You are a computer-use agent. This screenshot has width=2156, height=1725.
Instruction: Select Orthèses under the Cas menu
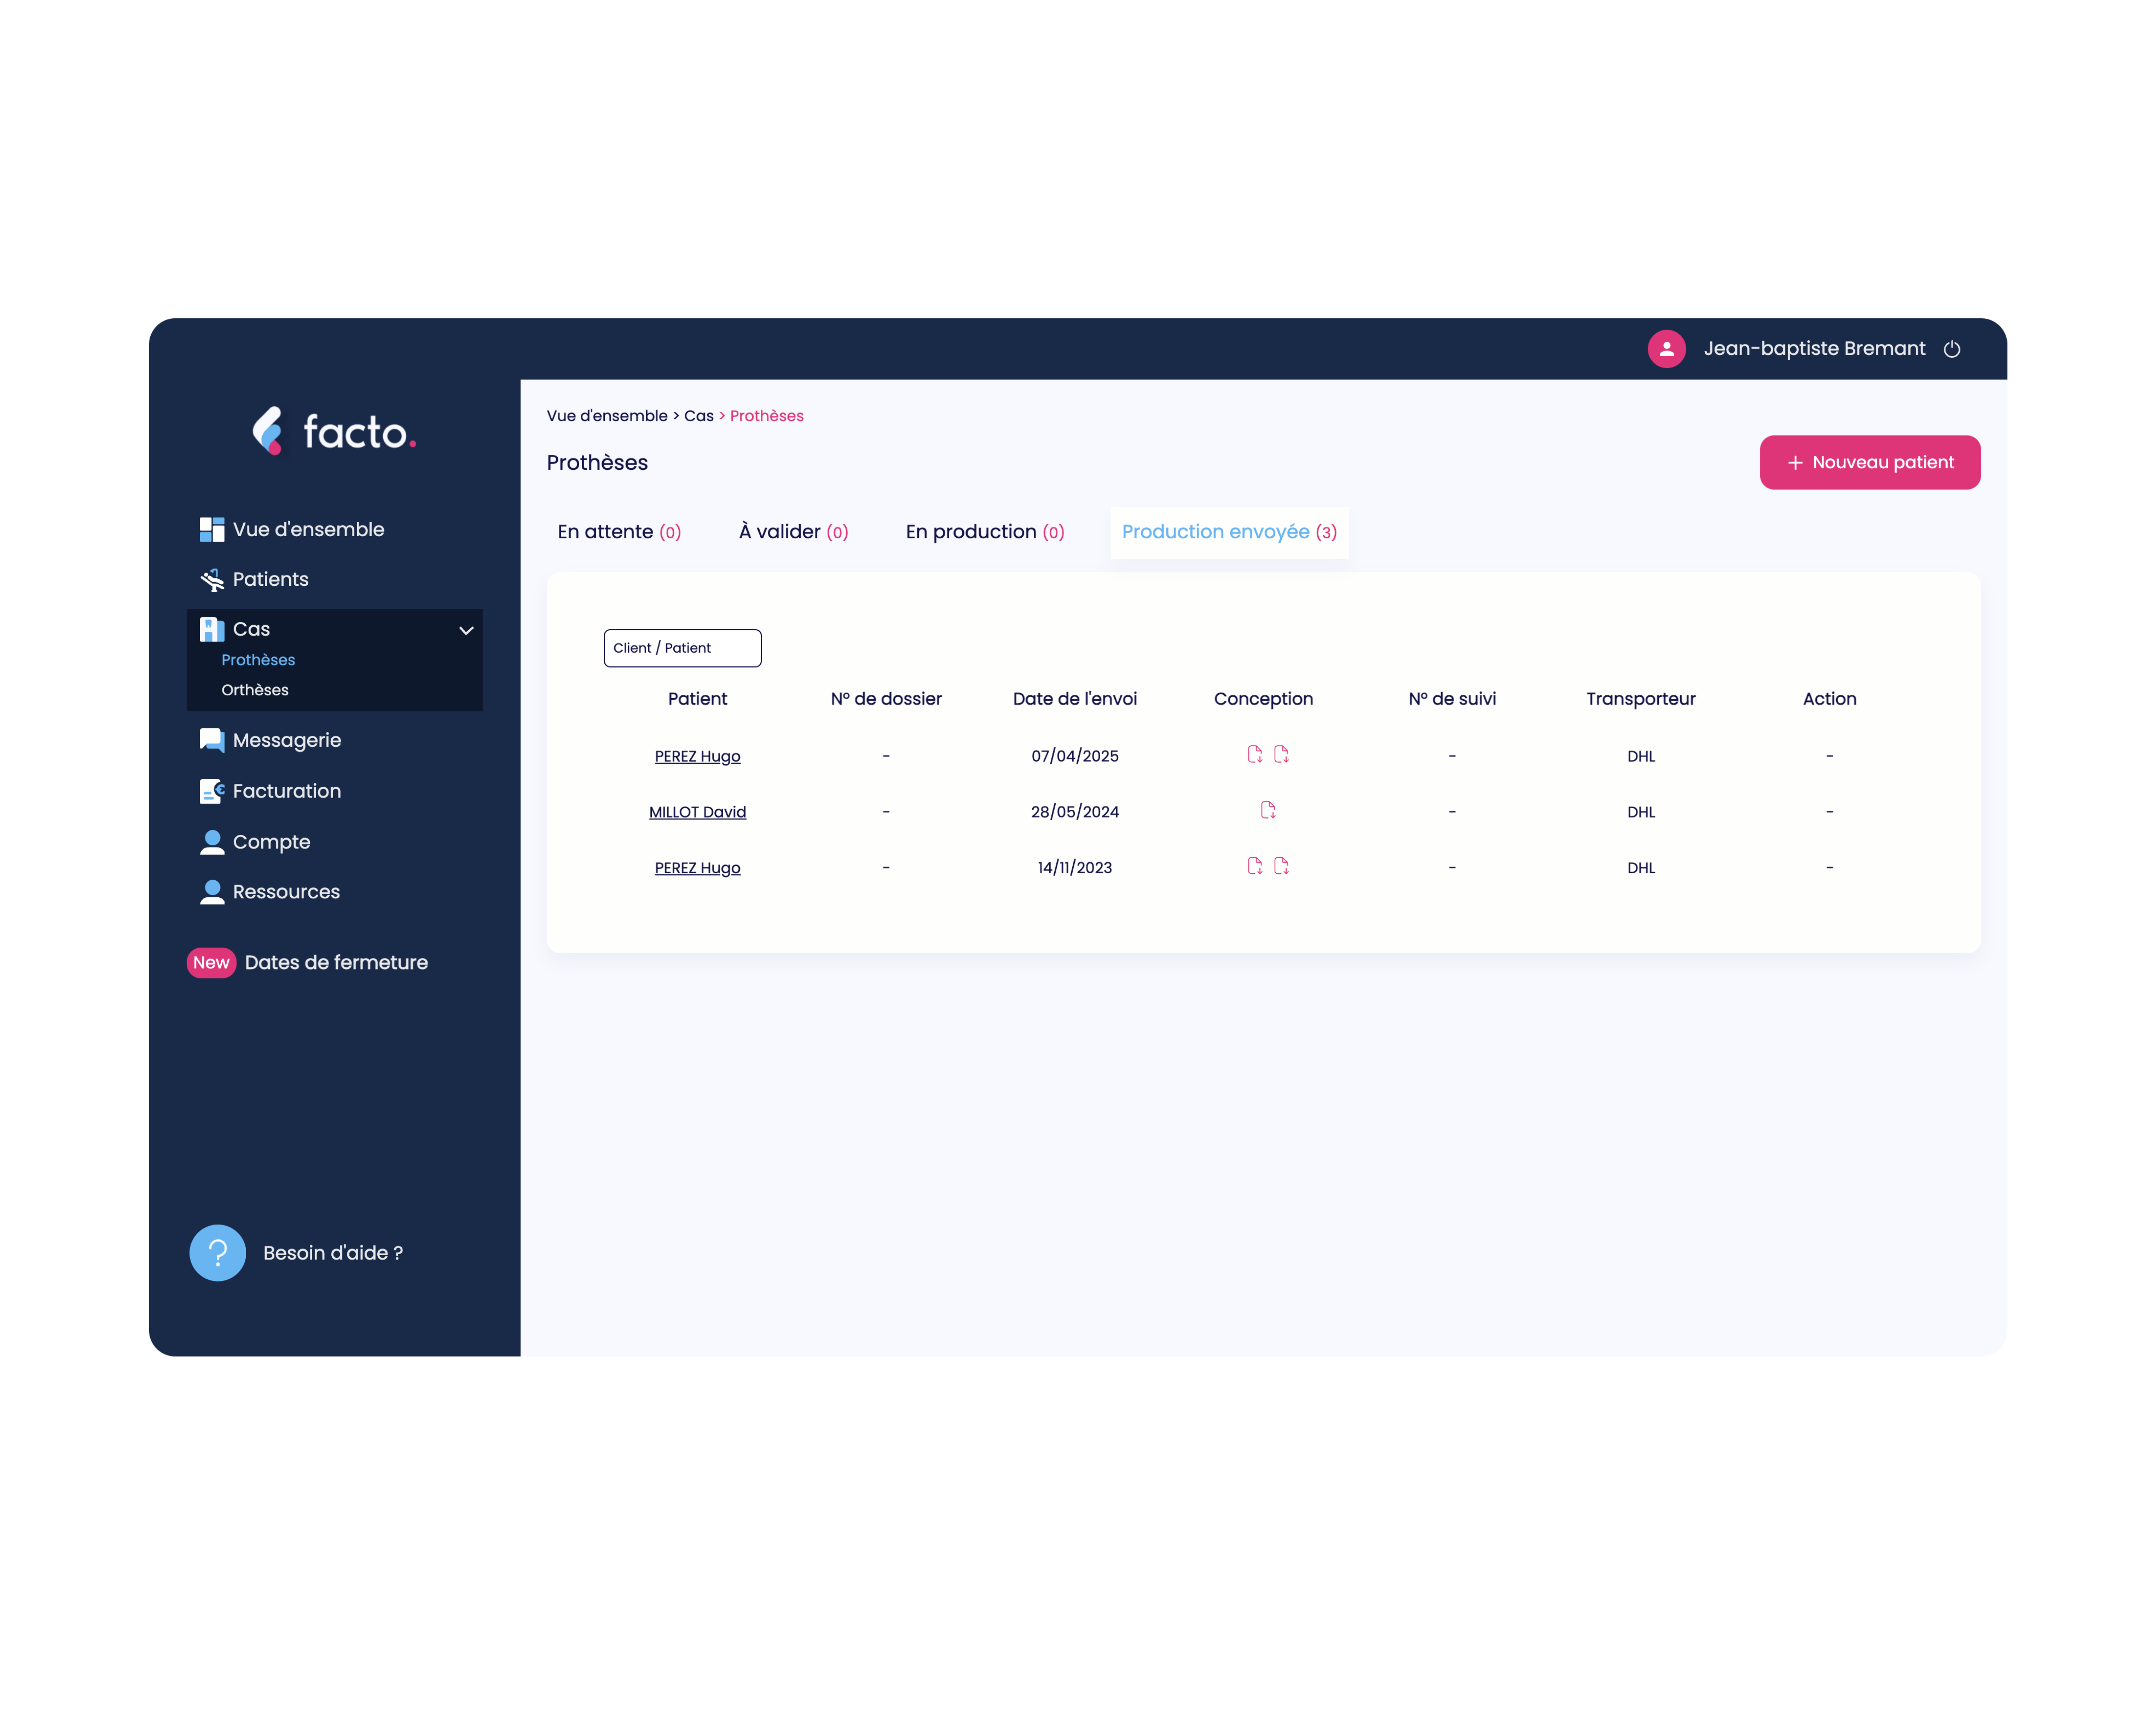255,690
